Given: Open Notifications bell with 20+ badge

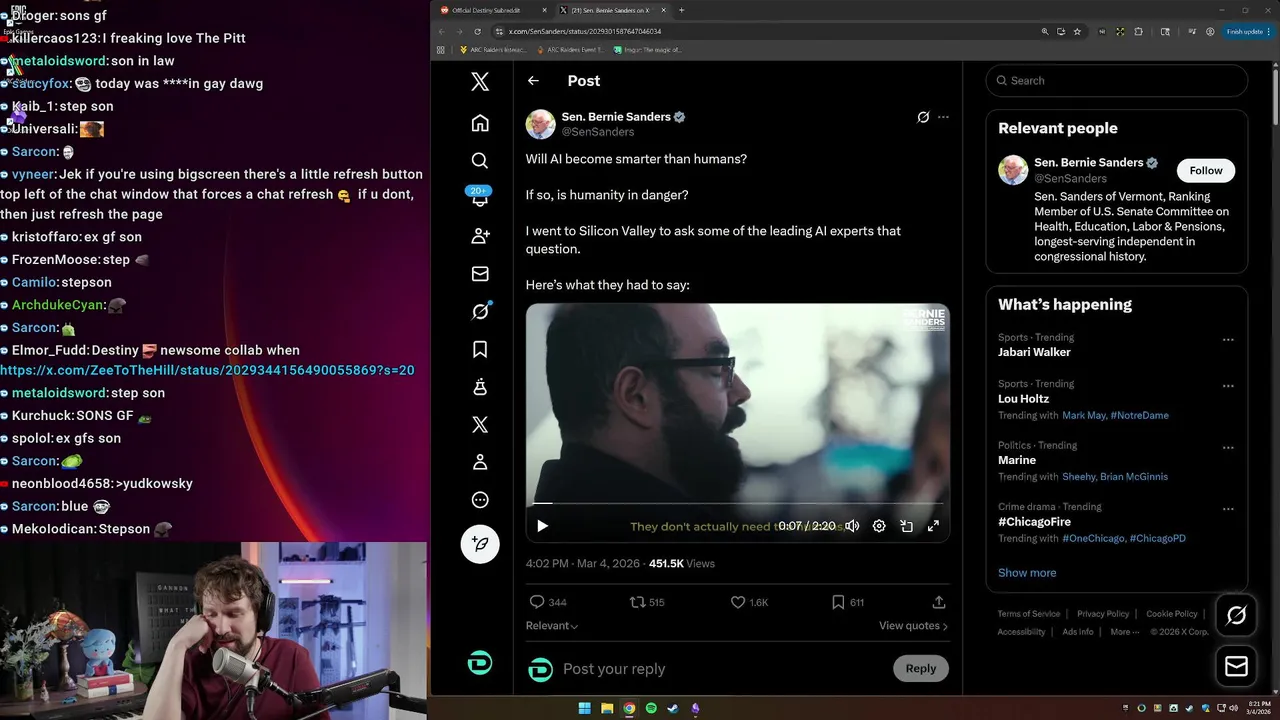Looking at the screenshot, I should (480, 197).
